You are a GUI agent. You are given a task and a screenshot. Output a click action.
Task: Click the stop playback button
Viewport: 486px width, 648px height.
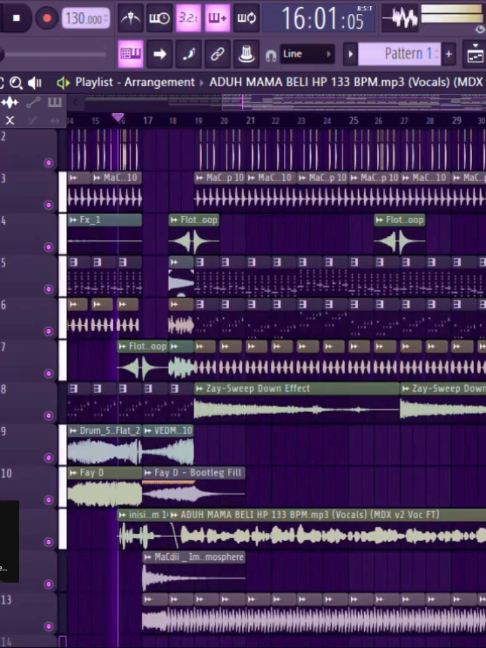[x=16, y=18]
